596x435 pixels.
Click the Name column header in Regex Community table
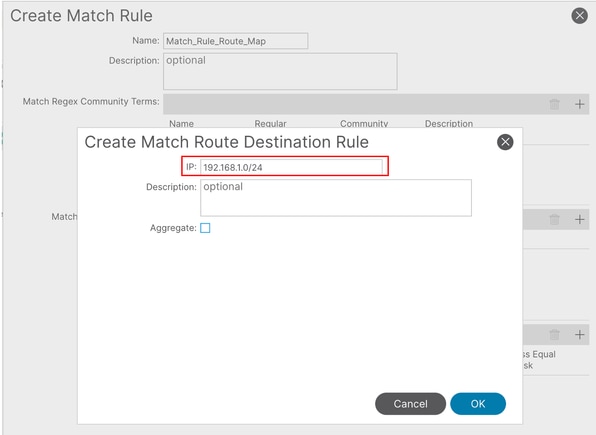click(x=181, y=124)
